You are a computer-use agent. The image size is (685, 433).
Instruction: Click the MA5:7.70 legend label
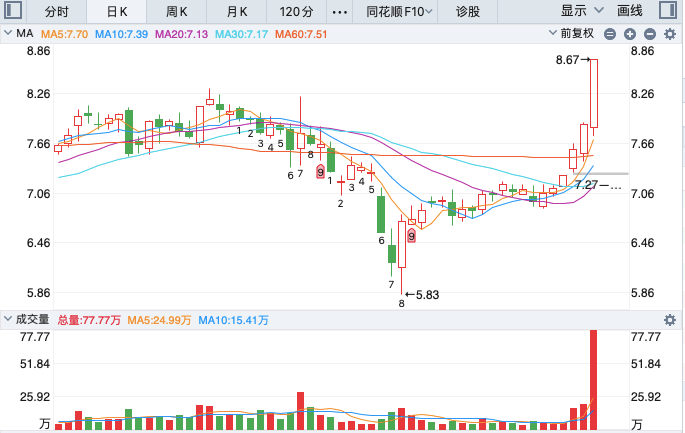64,34
